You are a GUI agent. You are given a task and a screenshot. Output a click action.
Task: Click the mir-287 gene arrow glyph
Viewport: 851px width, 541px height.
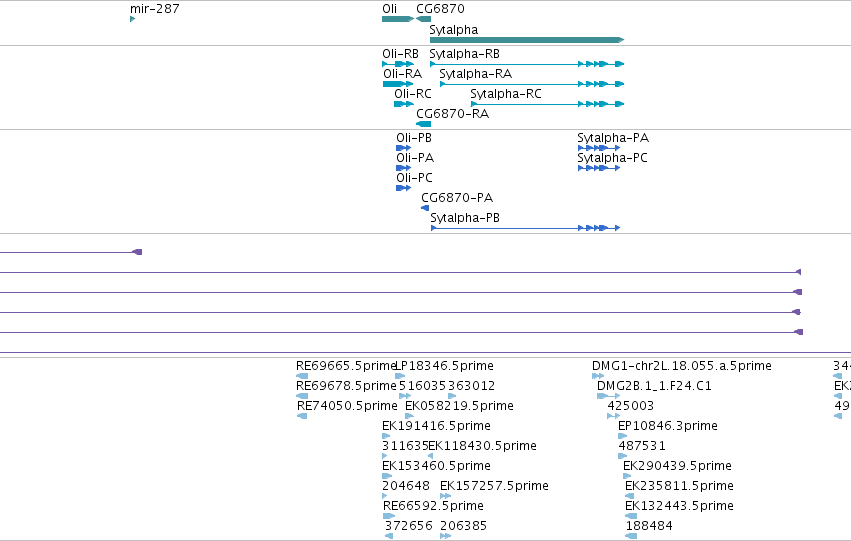coord(132,20)
